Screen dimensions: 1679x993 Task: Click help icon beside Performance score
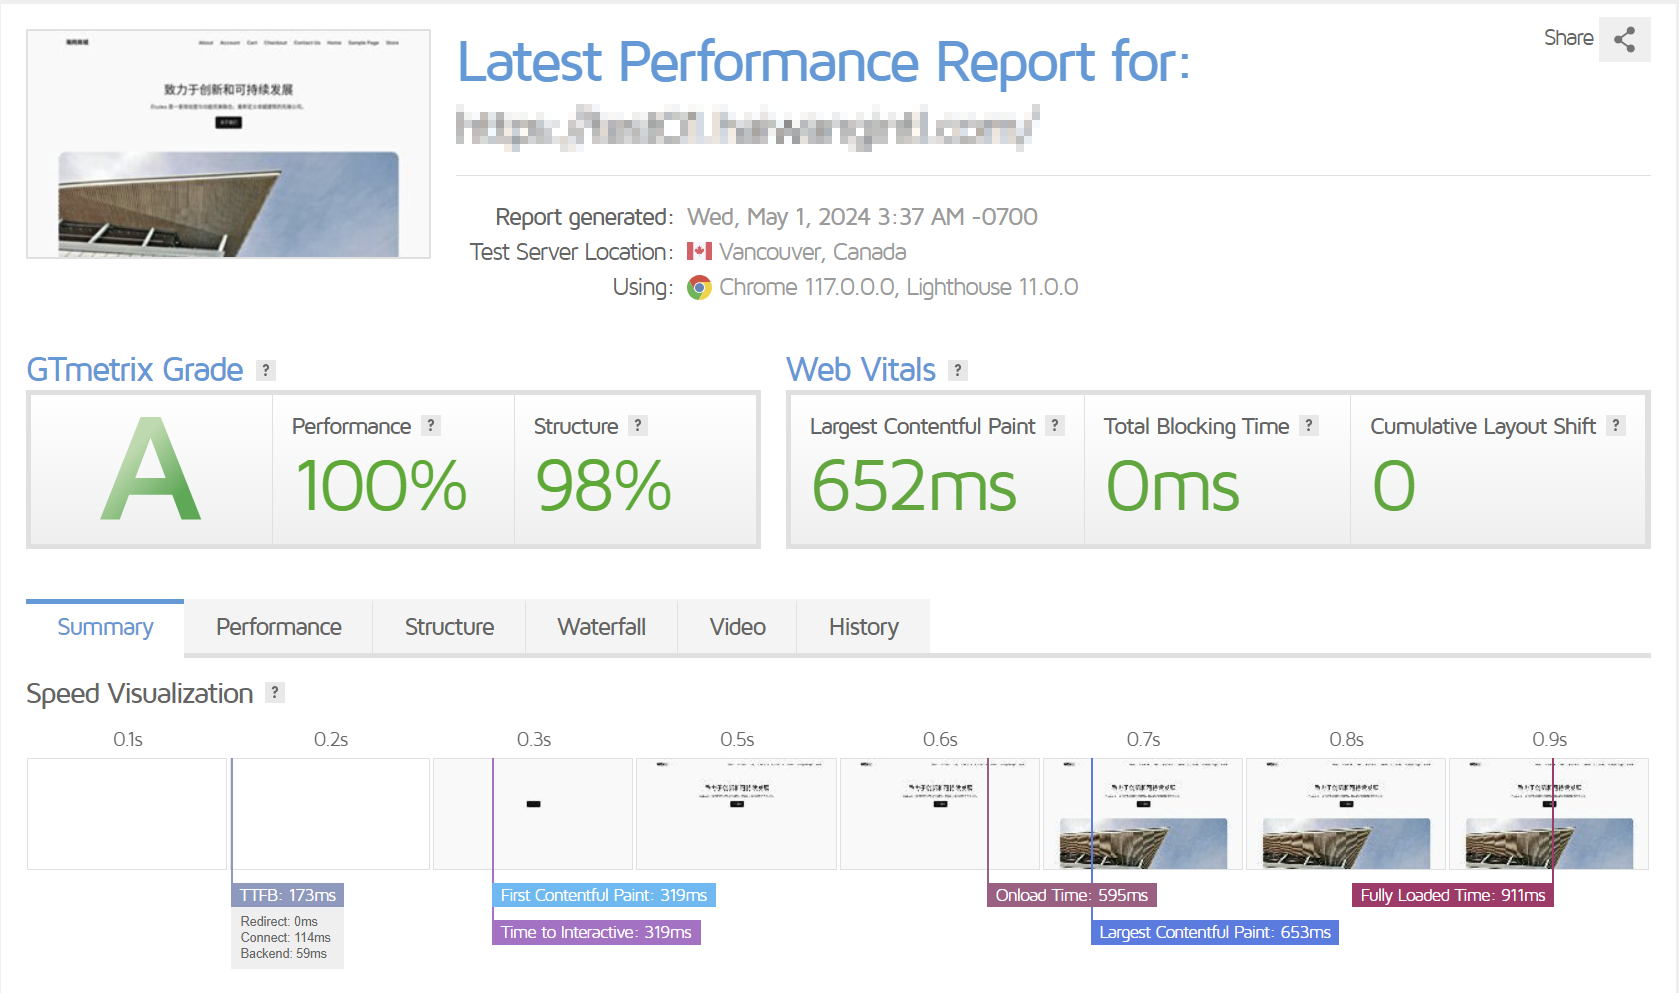click(431, 426)
